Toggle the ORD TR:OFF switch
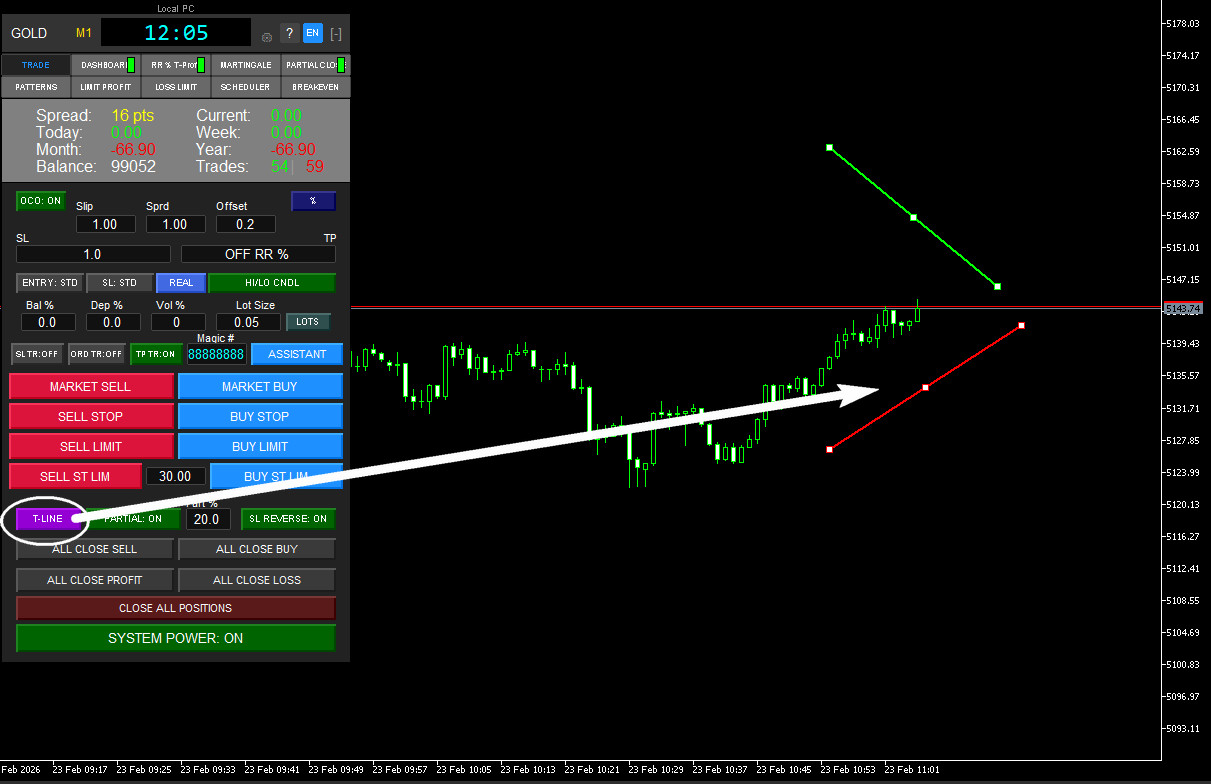Viewport: 1211px width, 784px height. pyautogui.click(x=97, y=354)
